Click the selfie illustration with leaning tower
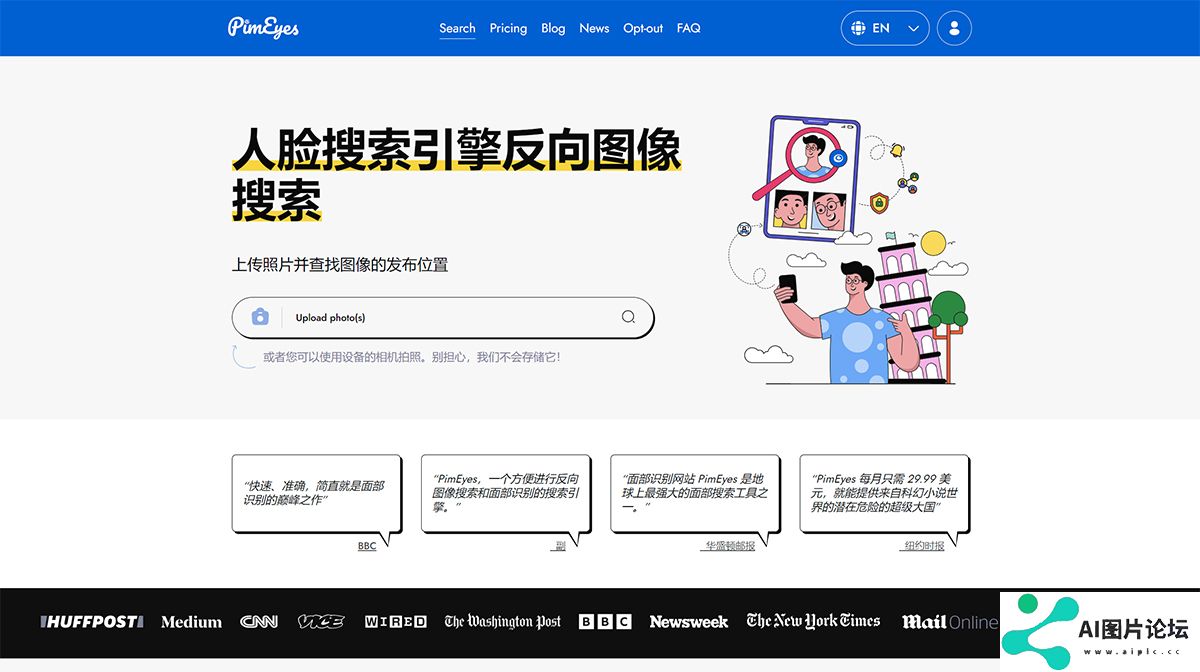This screenshot has width=1200, height=672. pos(848,250)
